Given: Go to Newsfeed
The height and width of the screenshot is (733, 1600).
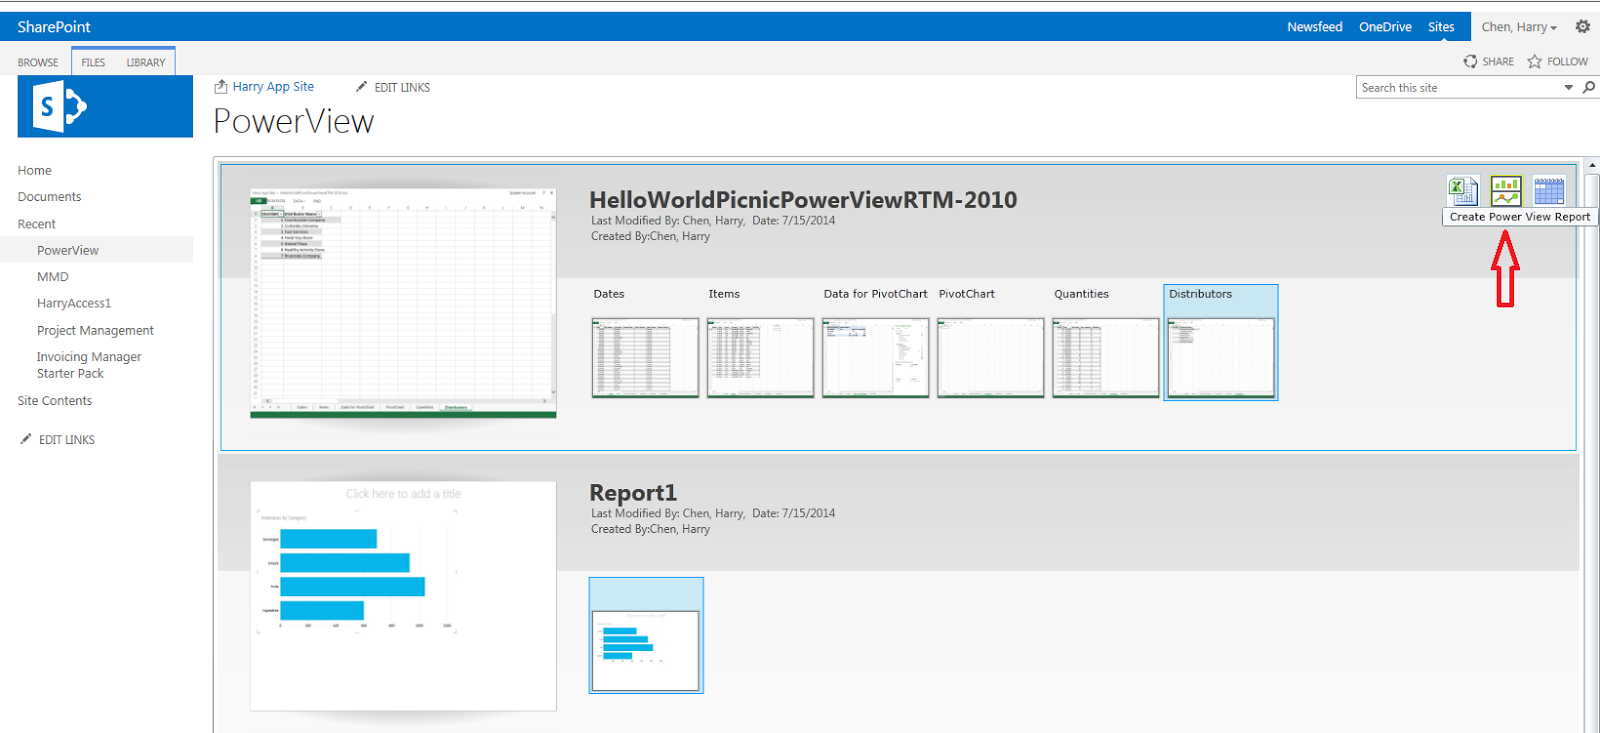Looking at the screenshot, I should (x=1315, y=27).
